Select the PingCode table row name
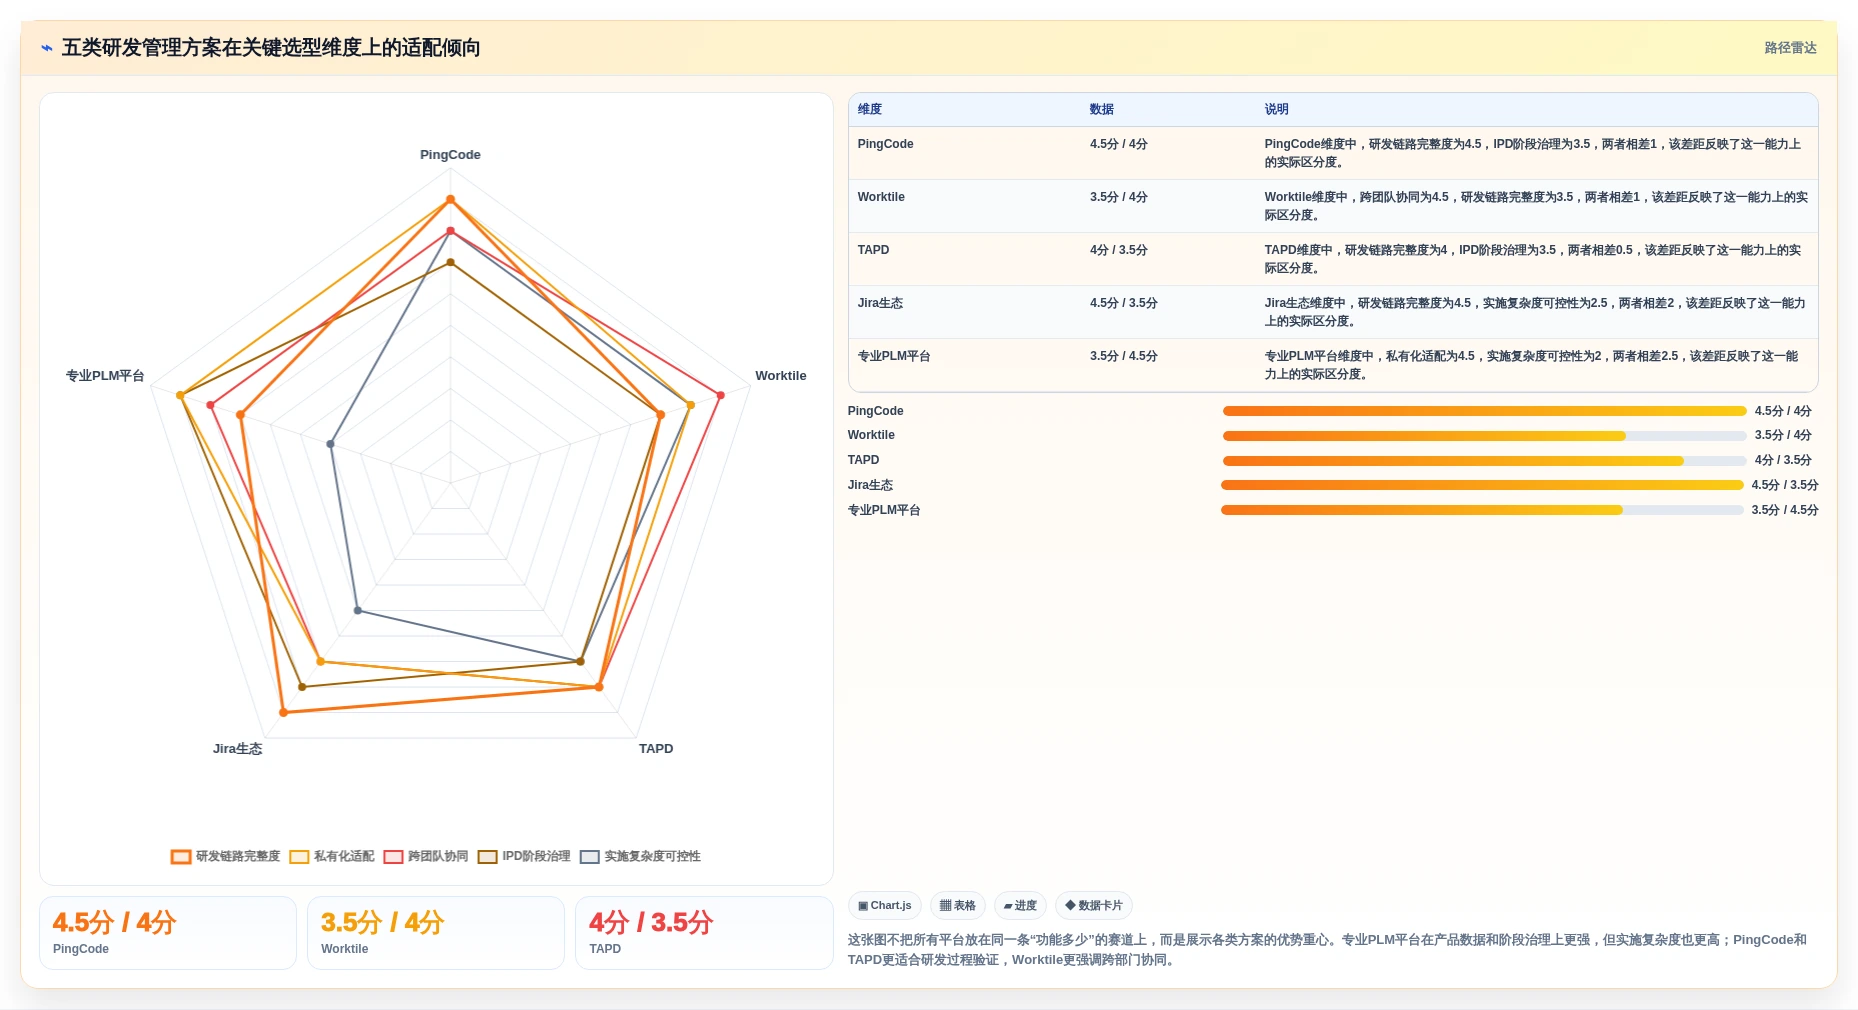The width and height of the screenshot is (1858, 1010). click(x=885, y=144)
